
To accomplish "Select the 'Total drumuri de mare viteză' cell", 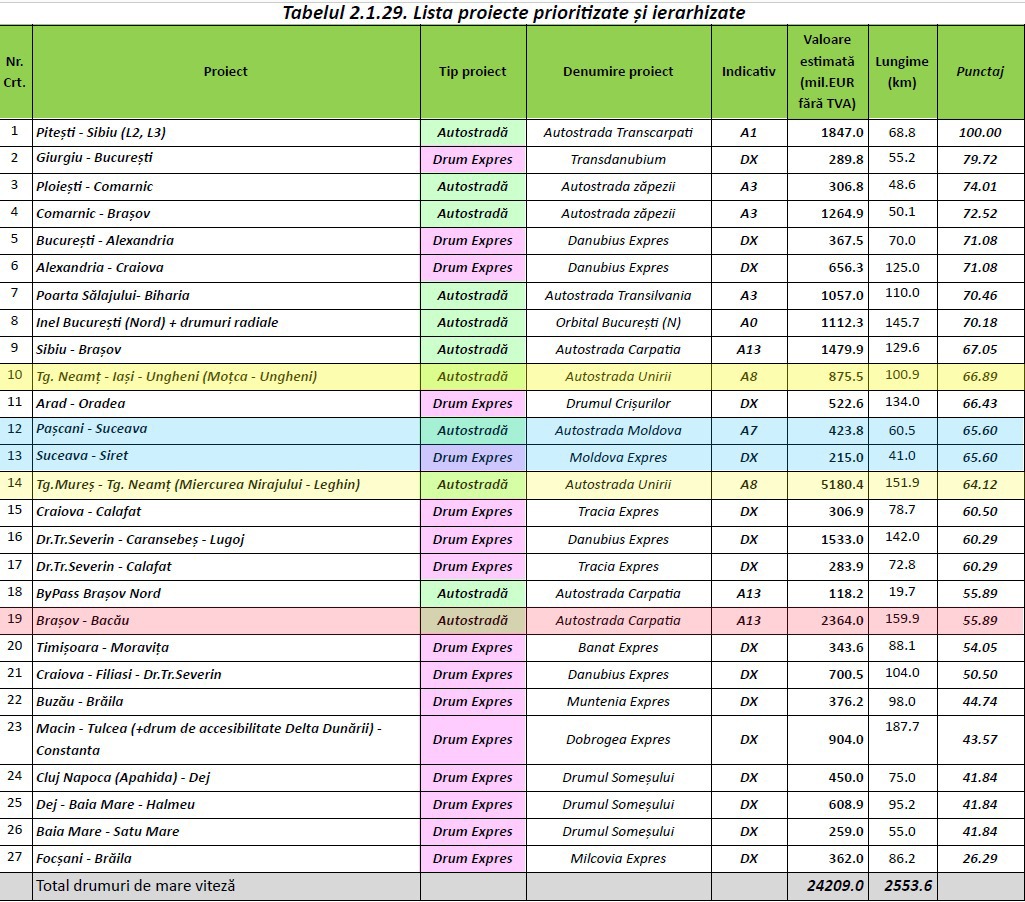I will tap(136, 885).
